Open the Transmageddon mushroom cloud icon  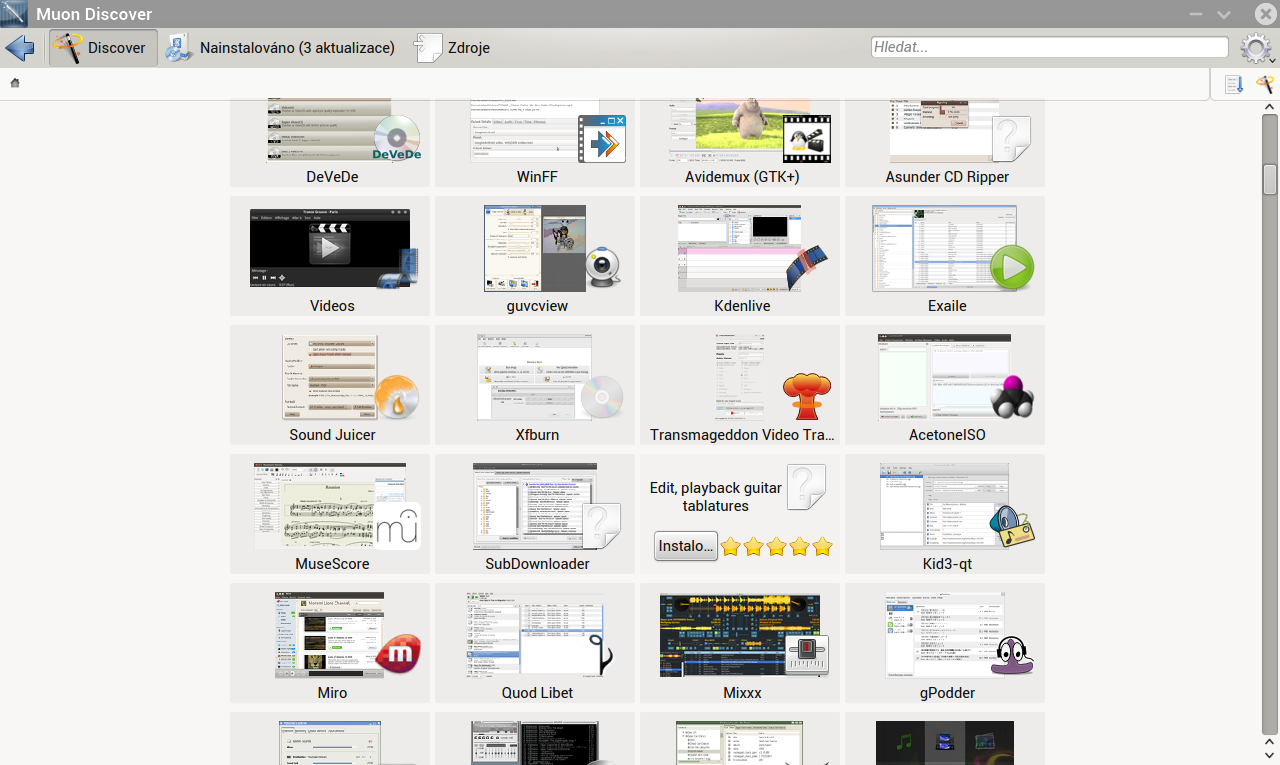[x=807, y=397]
